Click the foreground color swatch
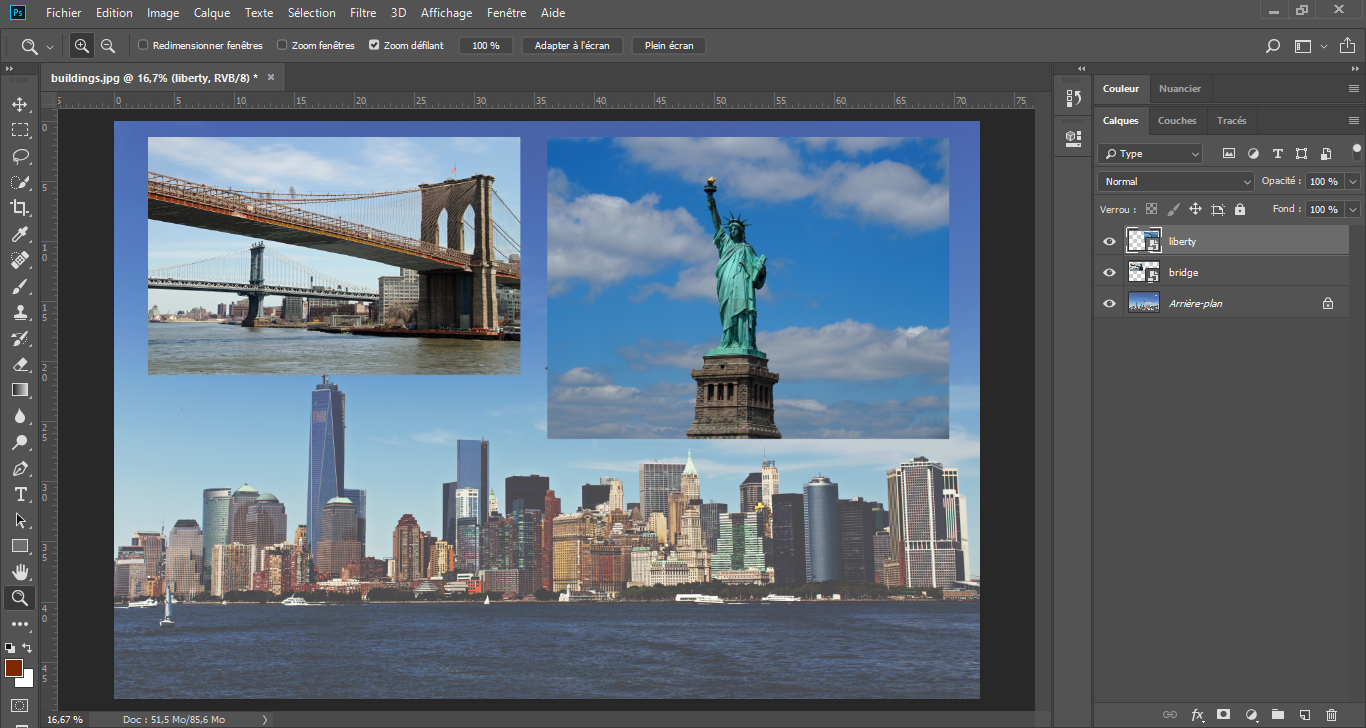This screenshot has width=1366, height=728. [13, 667]
